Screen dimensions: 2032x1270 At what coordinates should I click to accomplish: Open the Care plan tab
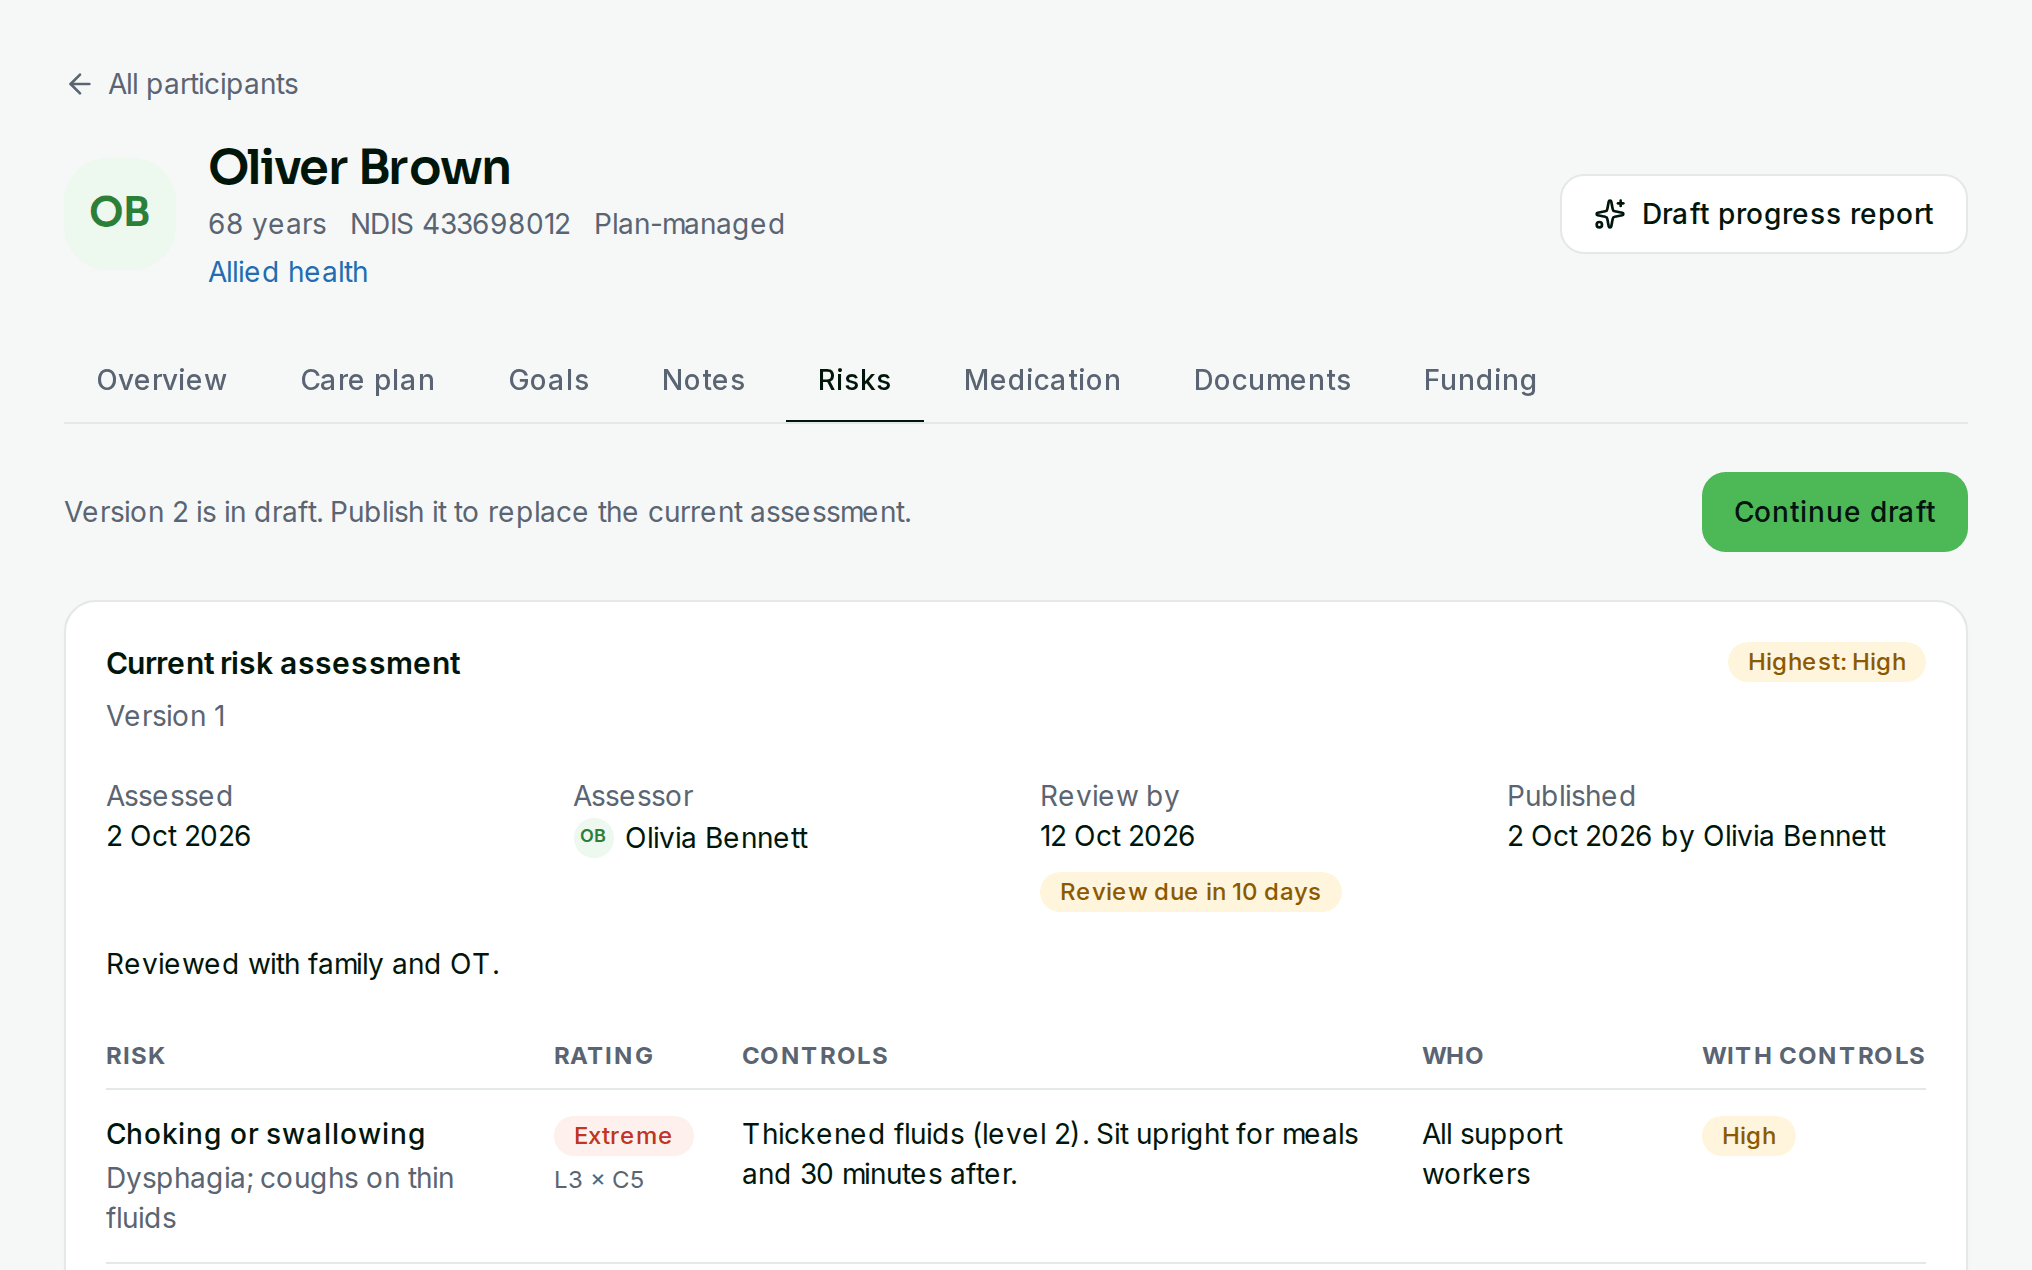[x=368, y=380]
